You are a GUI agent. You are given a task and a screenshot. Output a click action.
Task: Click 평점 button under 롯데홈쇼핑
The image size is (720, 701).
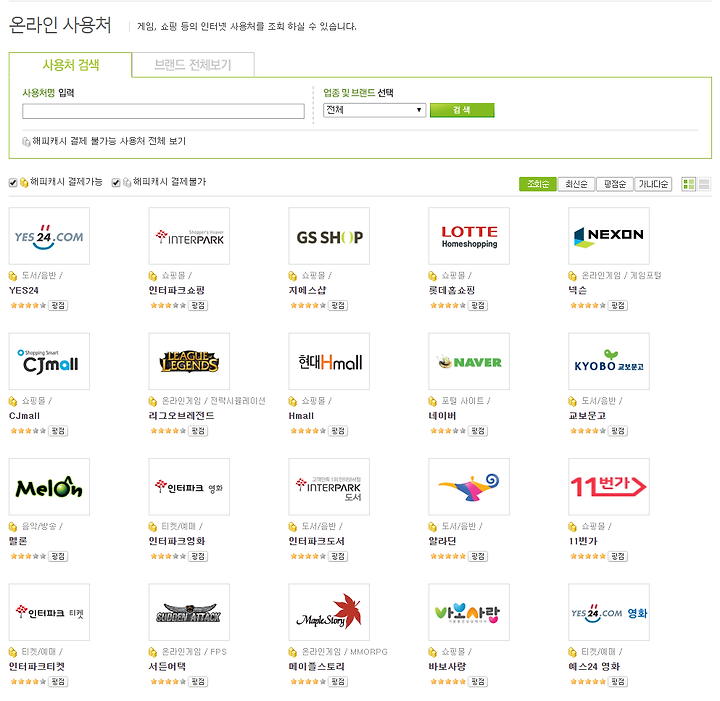[478, 305]
